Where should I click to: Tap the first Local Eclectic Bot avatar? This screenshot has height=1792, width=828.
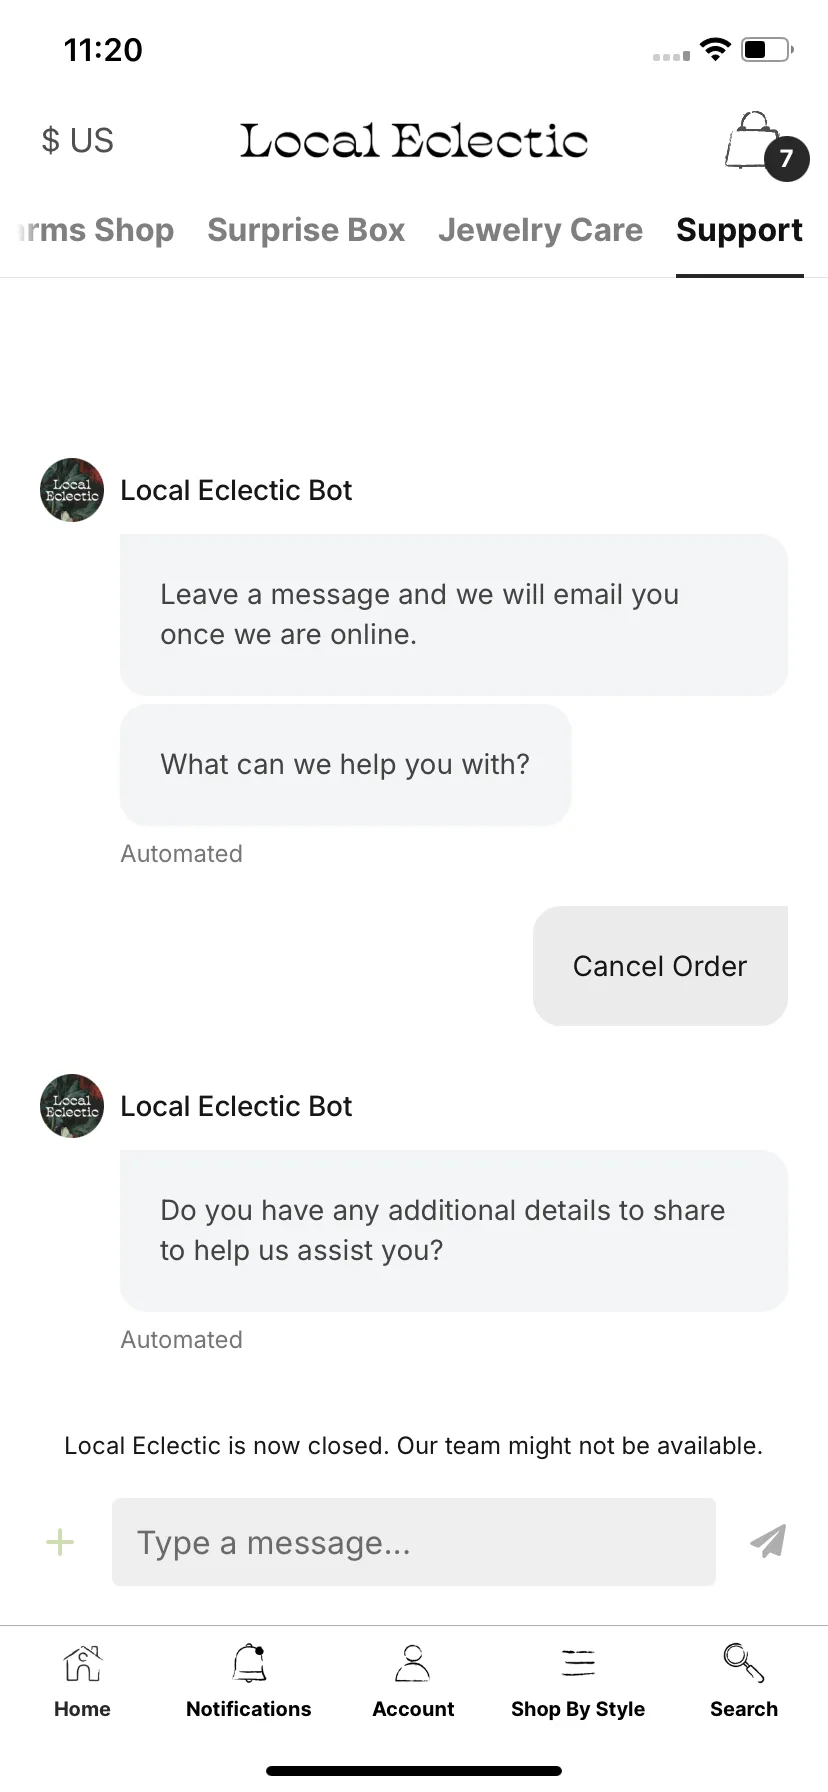coord(72,490)
